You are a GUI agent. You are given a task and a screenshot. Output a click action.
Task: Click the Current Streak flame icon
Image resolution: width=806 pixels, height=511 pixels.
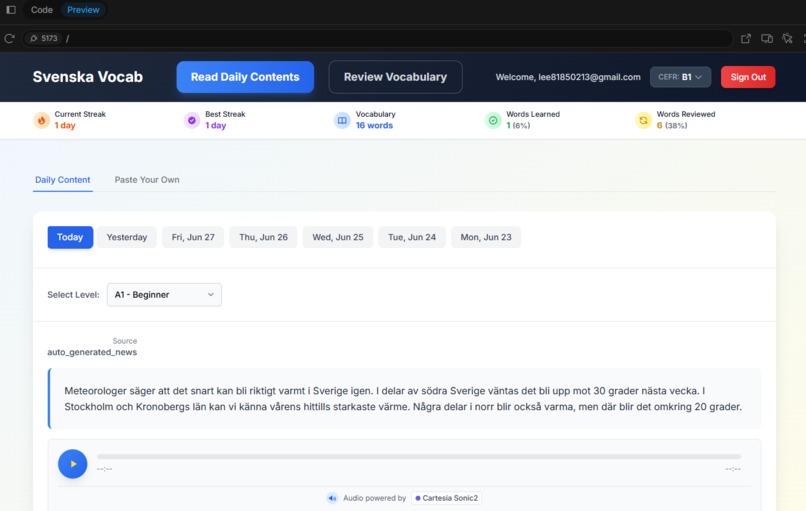pos(42,120)
